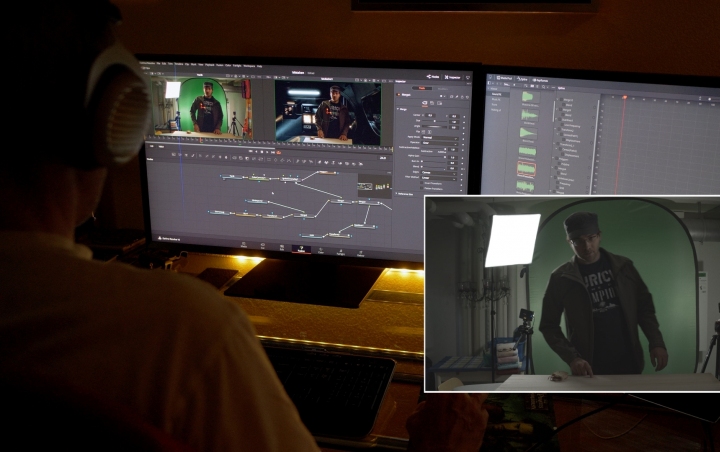Select the Tools tab in Inspector

[421, 88]
